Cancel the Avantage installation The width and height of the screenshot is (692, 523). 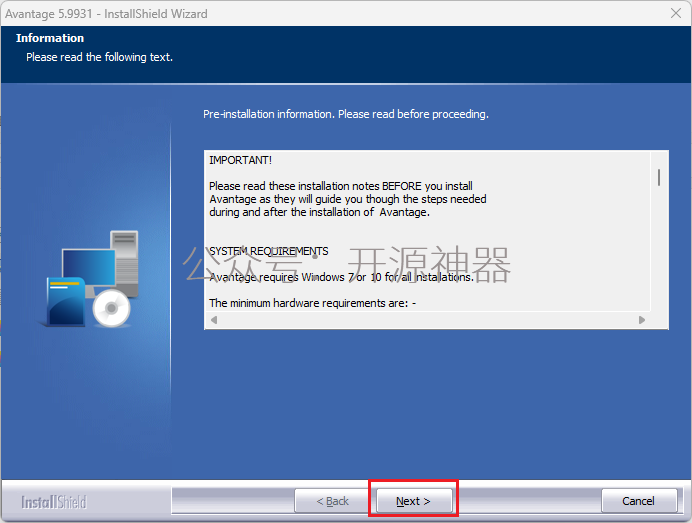(x=638, y=501)
